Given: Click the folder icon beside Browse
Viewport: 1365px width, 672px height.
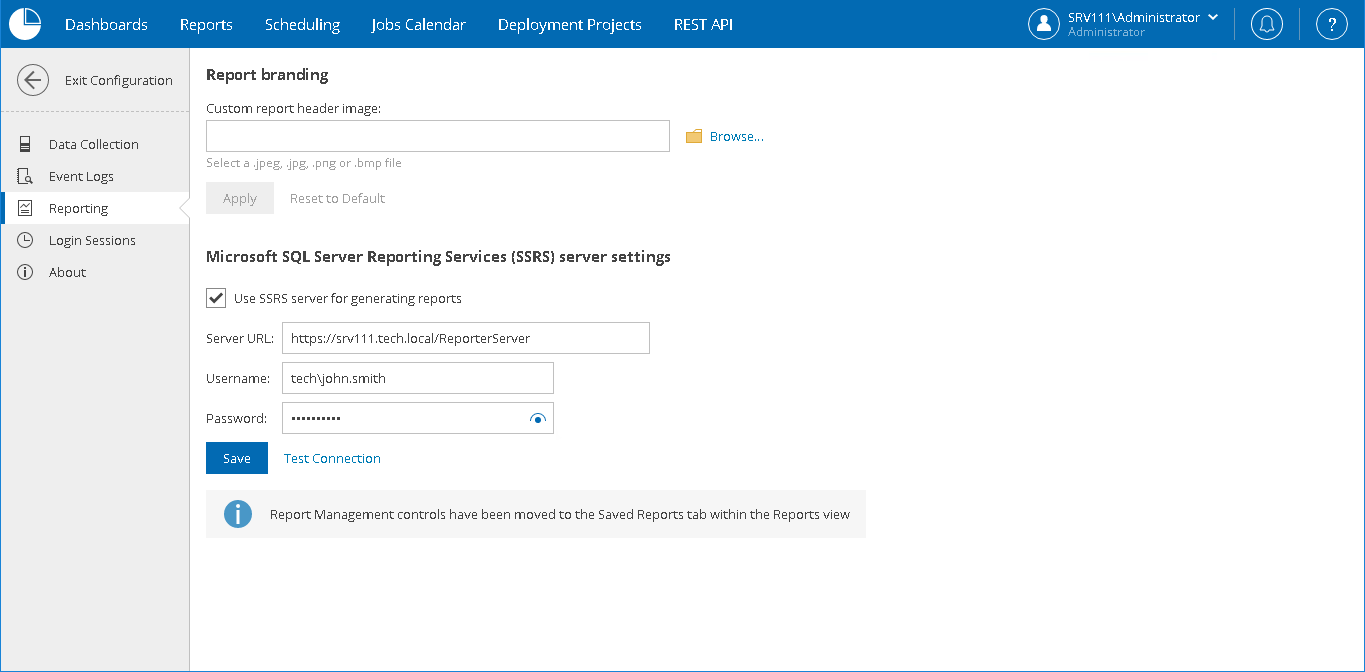Looking at the screenshot, I should [694, 135].
